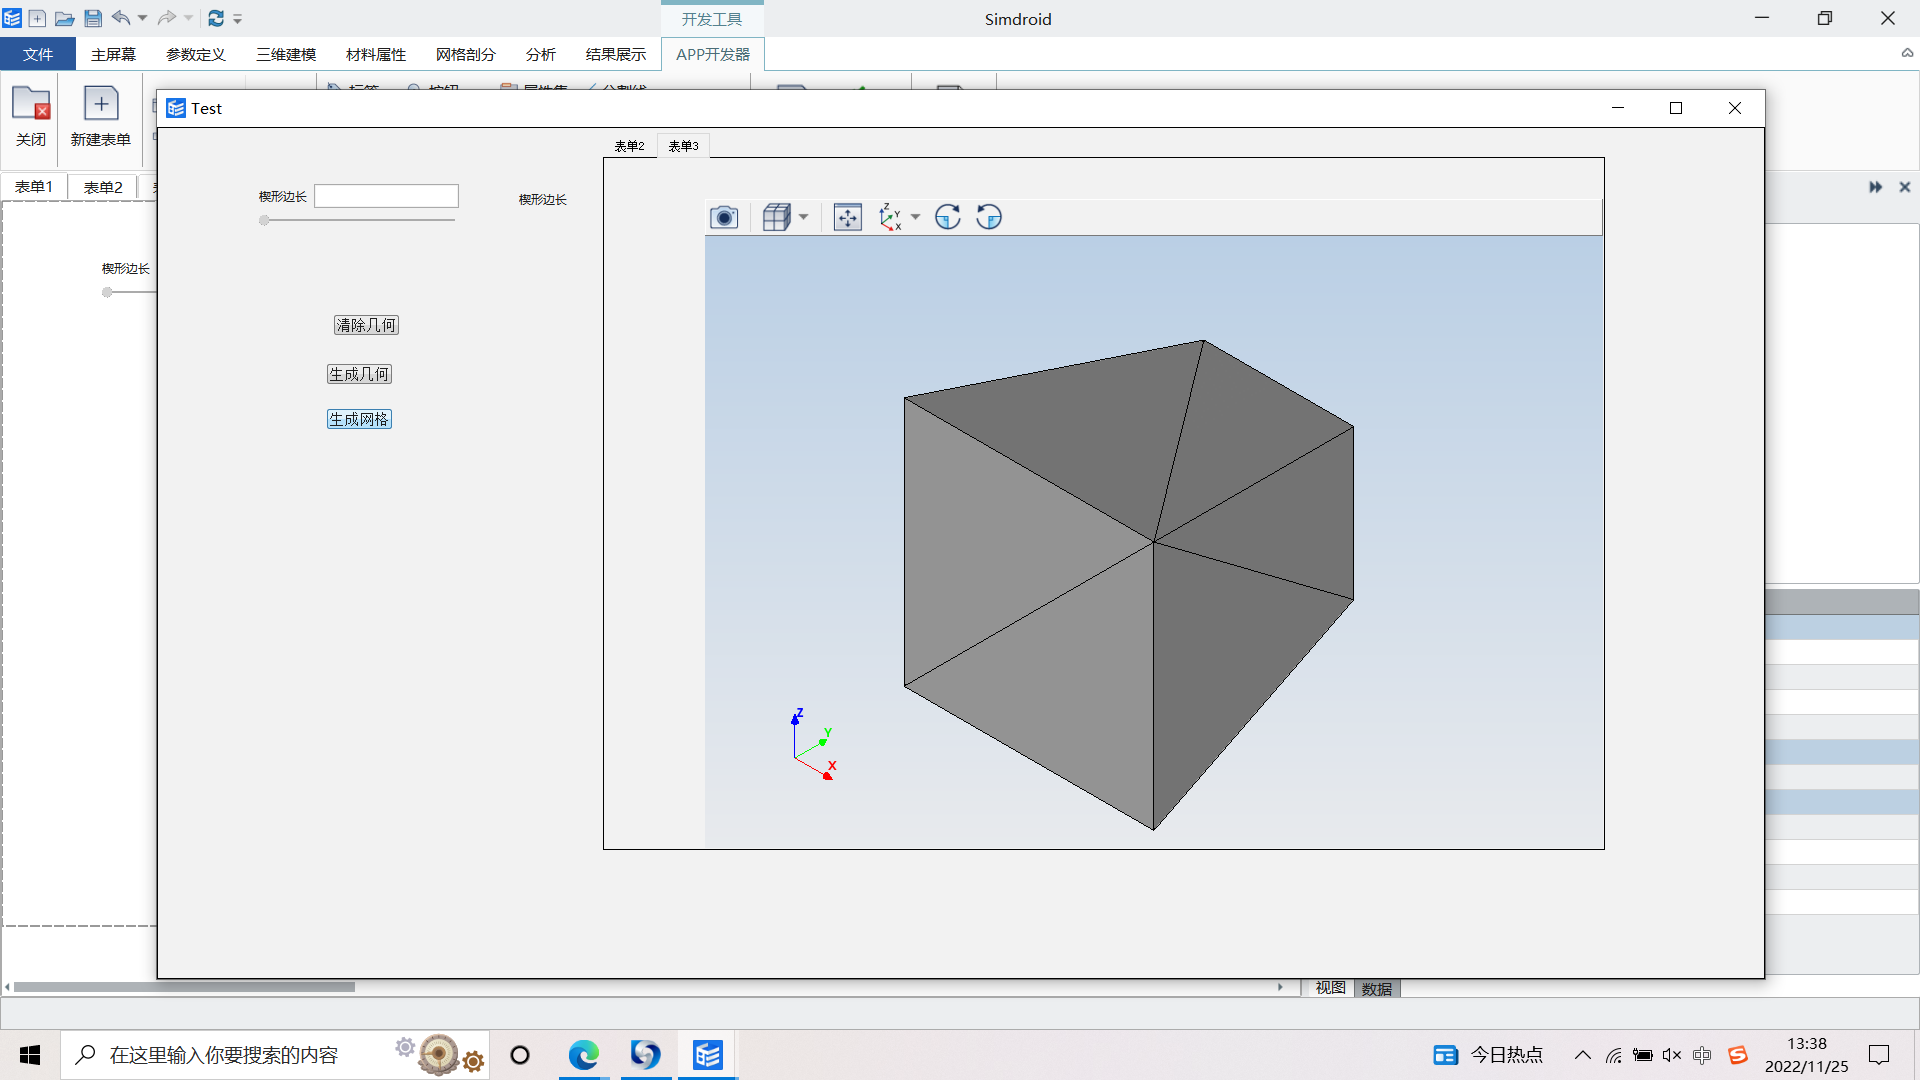1920x1080 pixels.
Task: Click the horizontal scrollbar at the bottom
Action: (x=184, y=987)
